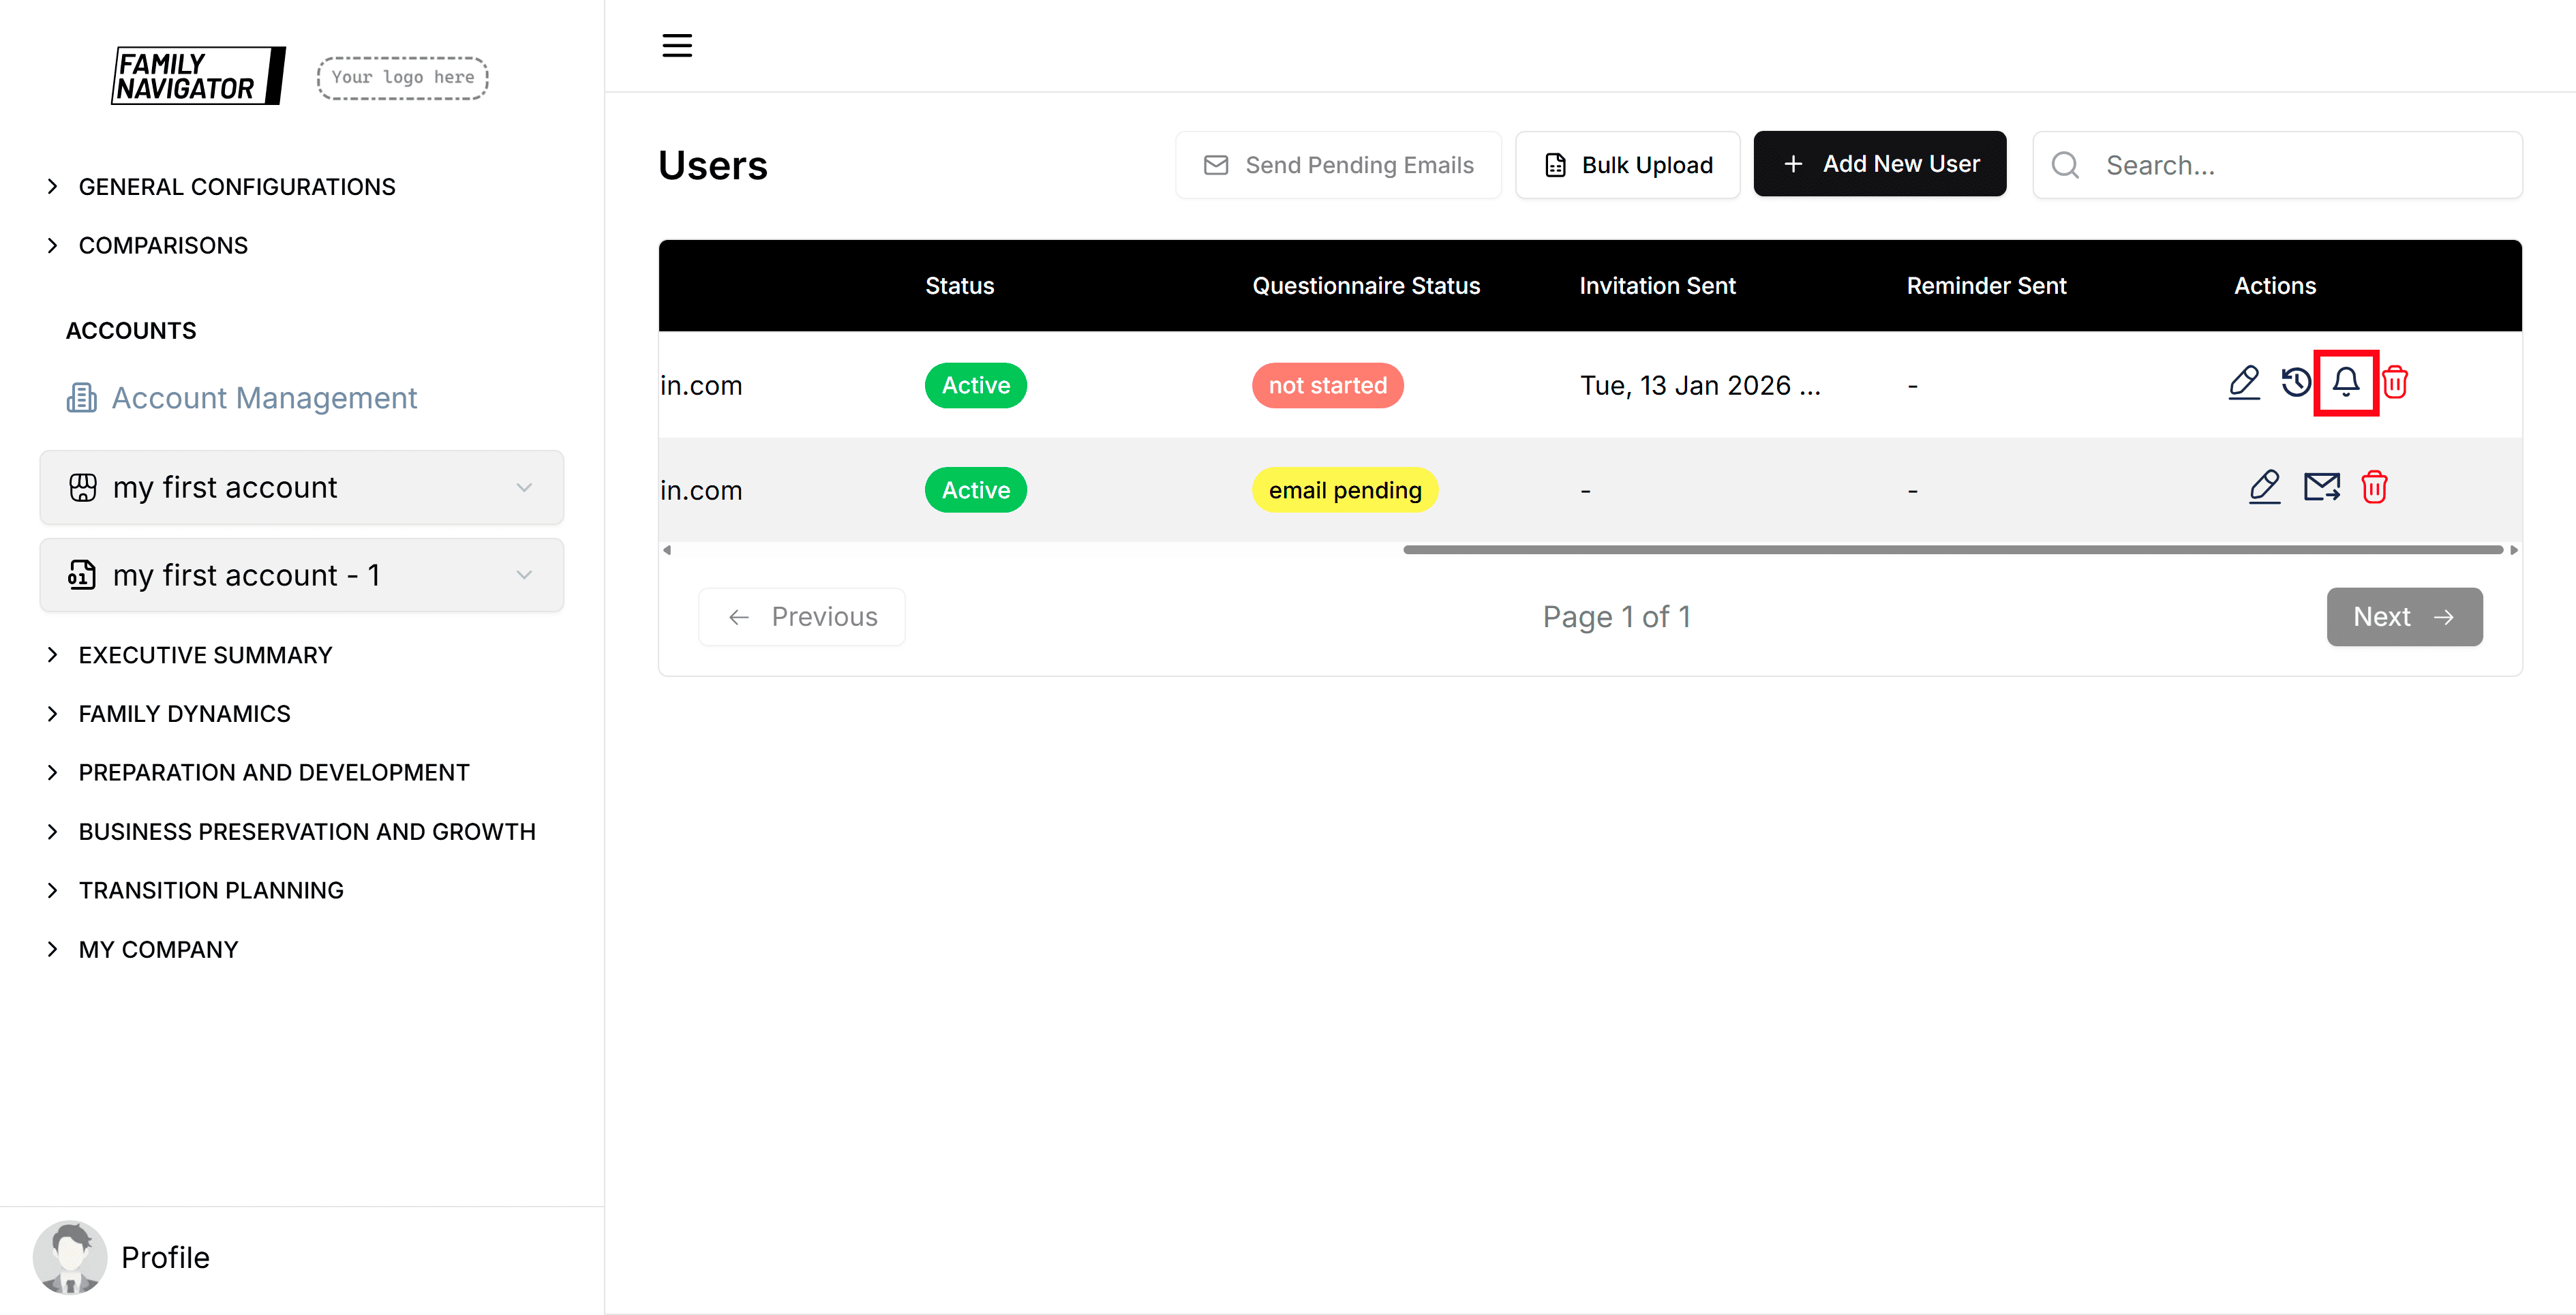Click the Bulk Upload button

pos(1627,165)
